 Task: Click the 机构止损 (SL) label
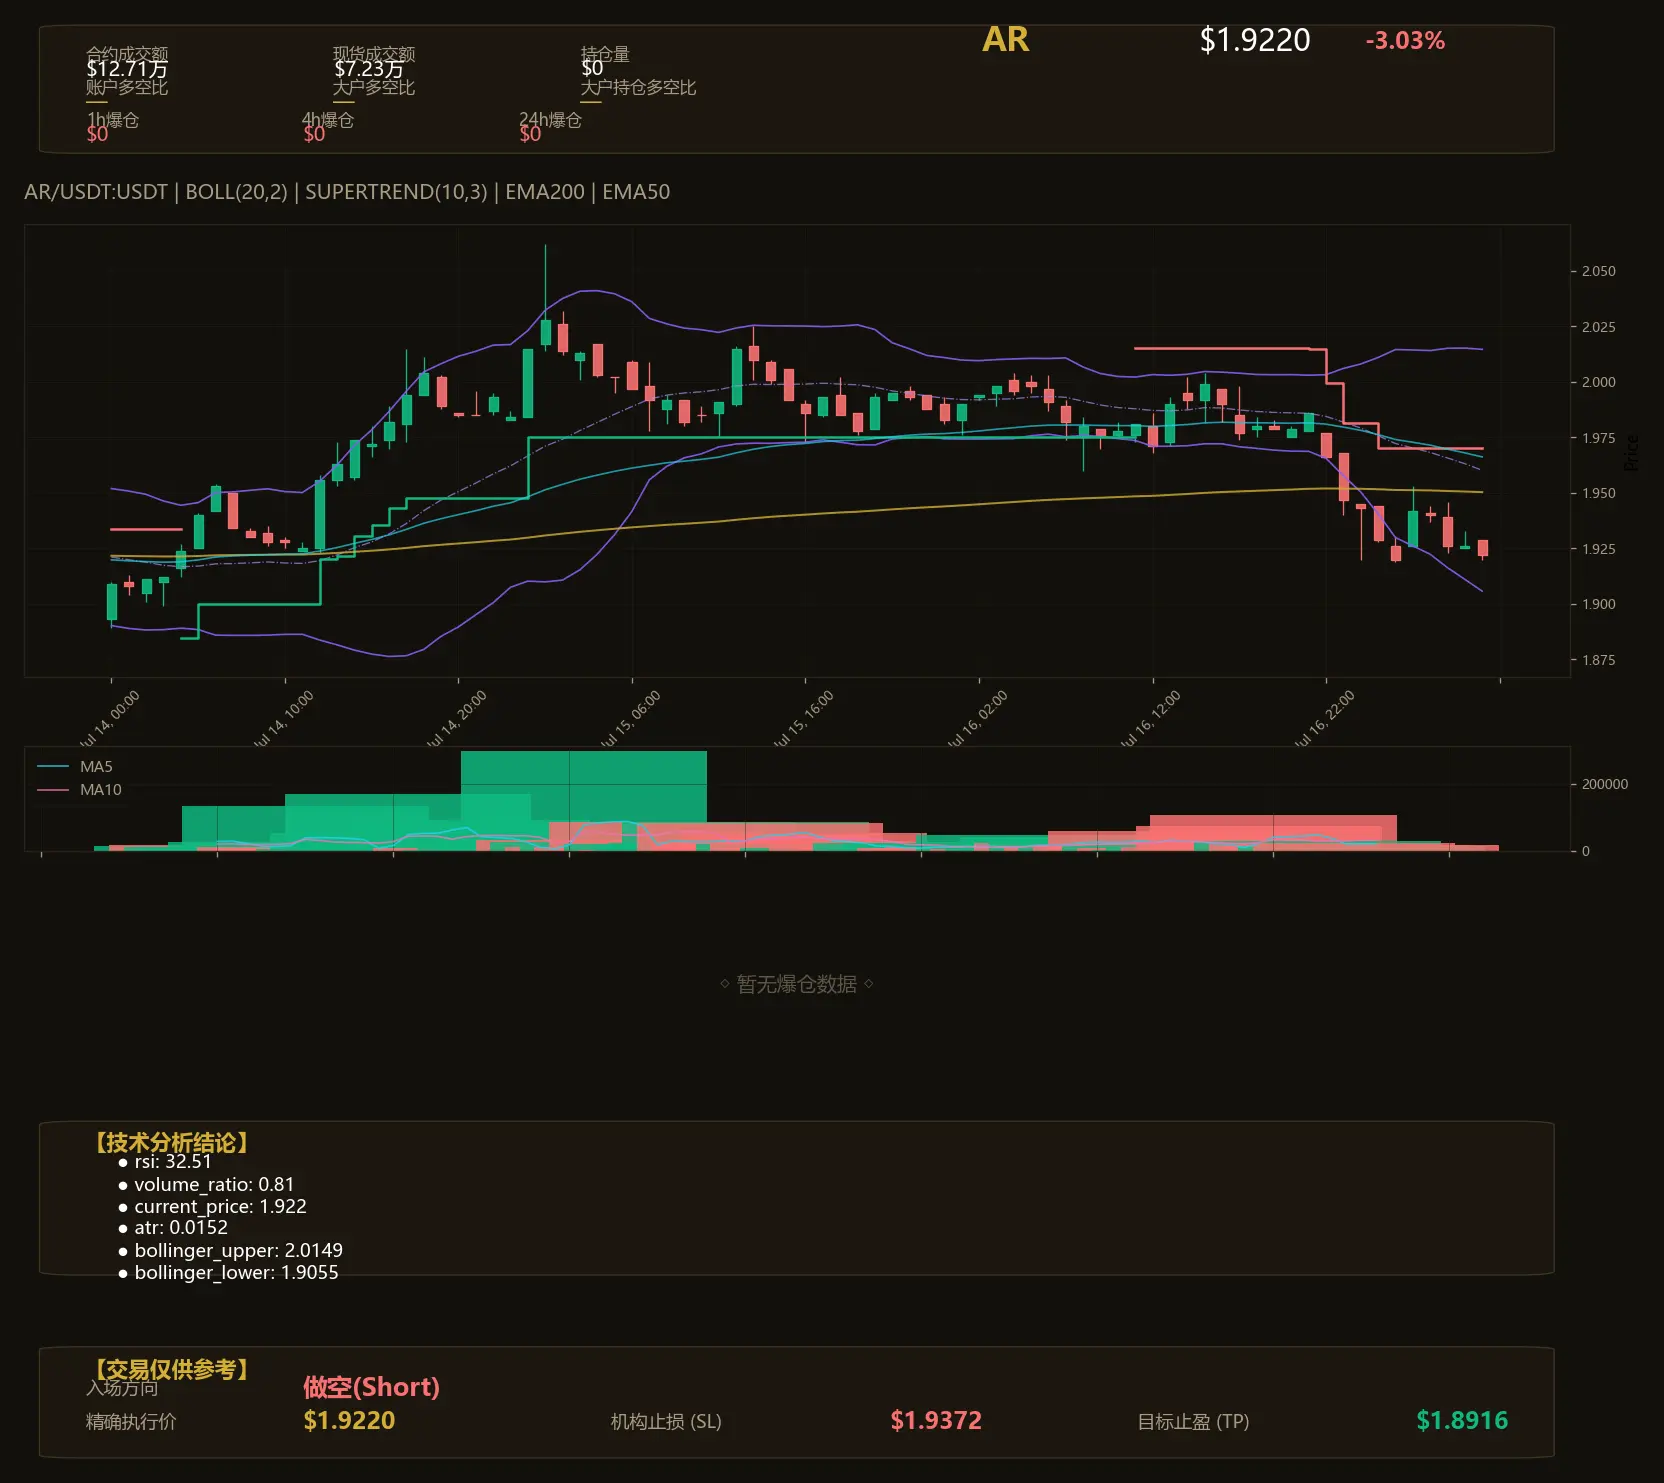click(x=666, y=1421)
